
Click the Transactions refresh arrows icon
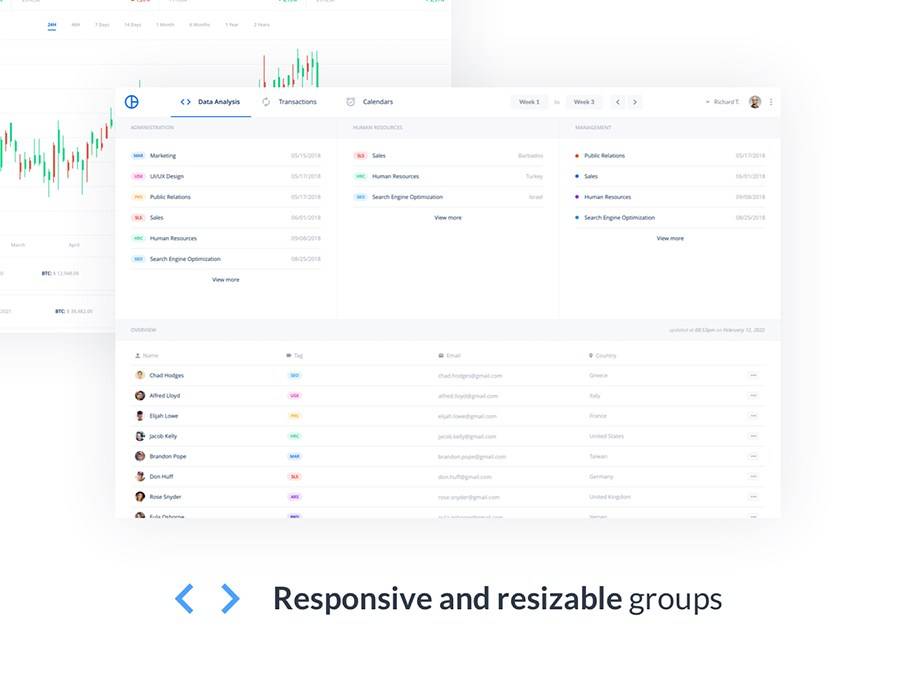tap(266, 102)
